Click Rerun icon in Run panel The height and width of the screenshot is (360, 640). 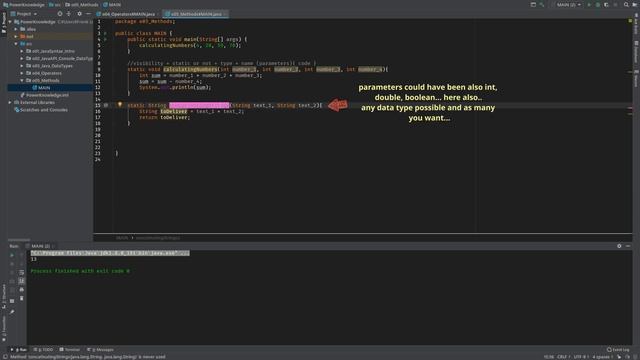click(x=12, y=255)
